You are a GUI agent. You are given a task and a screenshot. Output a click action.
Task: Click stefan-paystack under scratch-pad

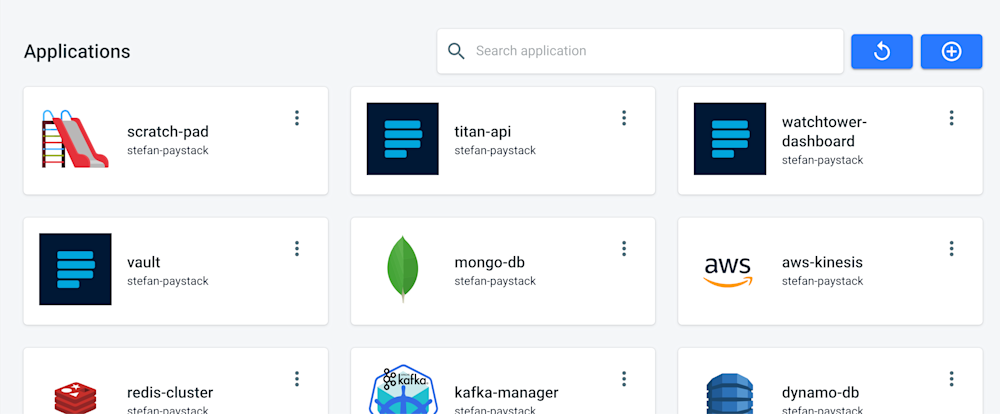pos(168,151)
